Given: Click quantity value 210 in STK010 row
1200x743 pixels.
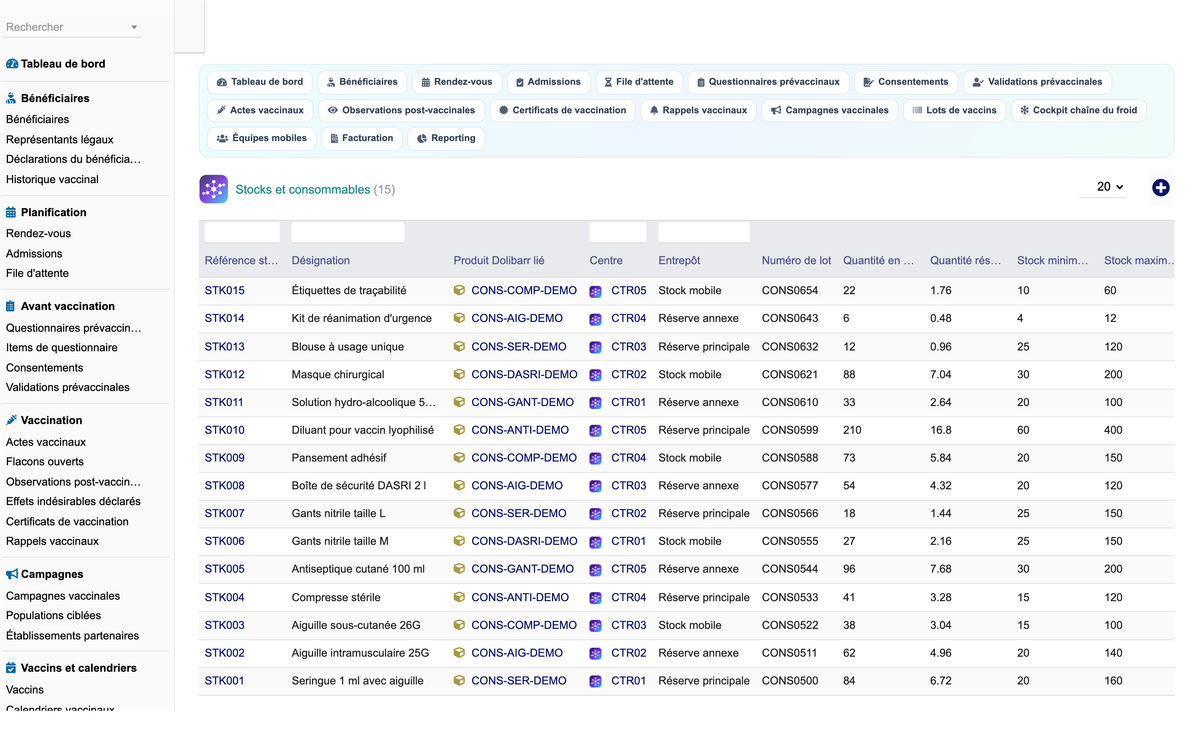Looking at the screenshot, I should (852, 430).
